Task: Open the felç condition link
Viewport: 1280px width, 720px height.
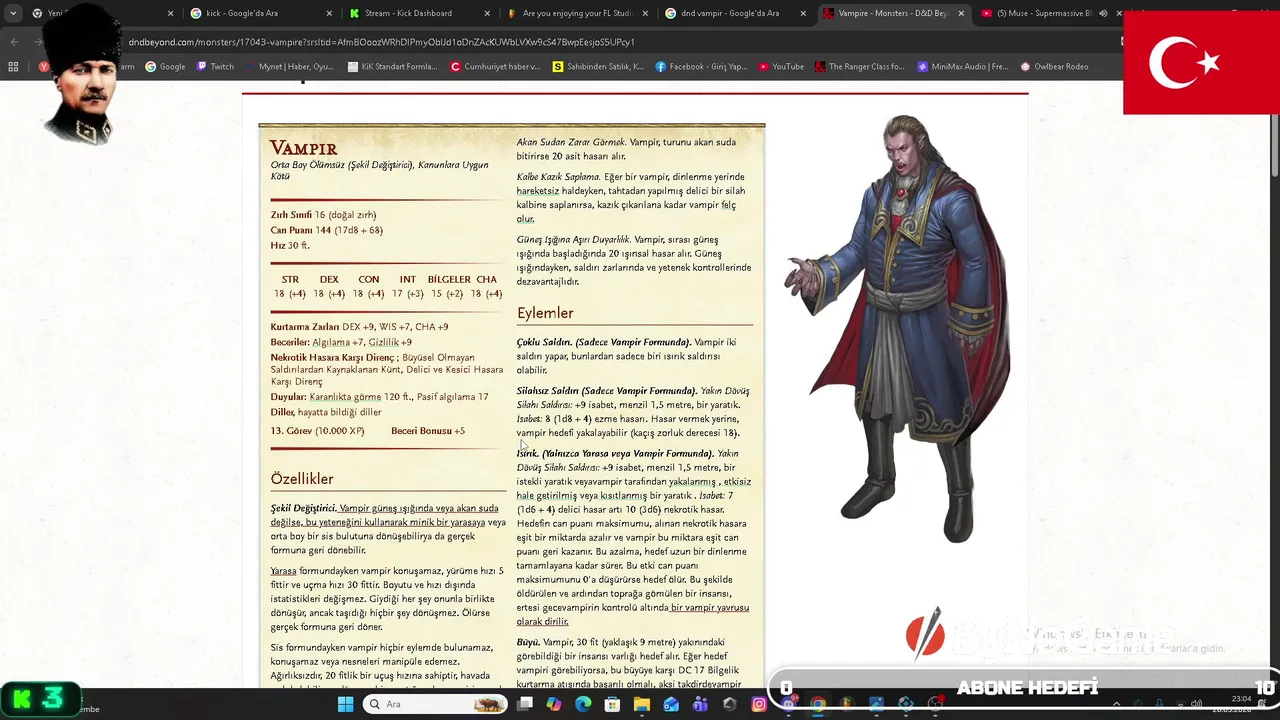Action: click(x=728, y=205)
